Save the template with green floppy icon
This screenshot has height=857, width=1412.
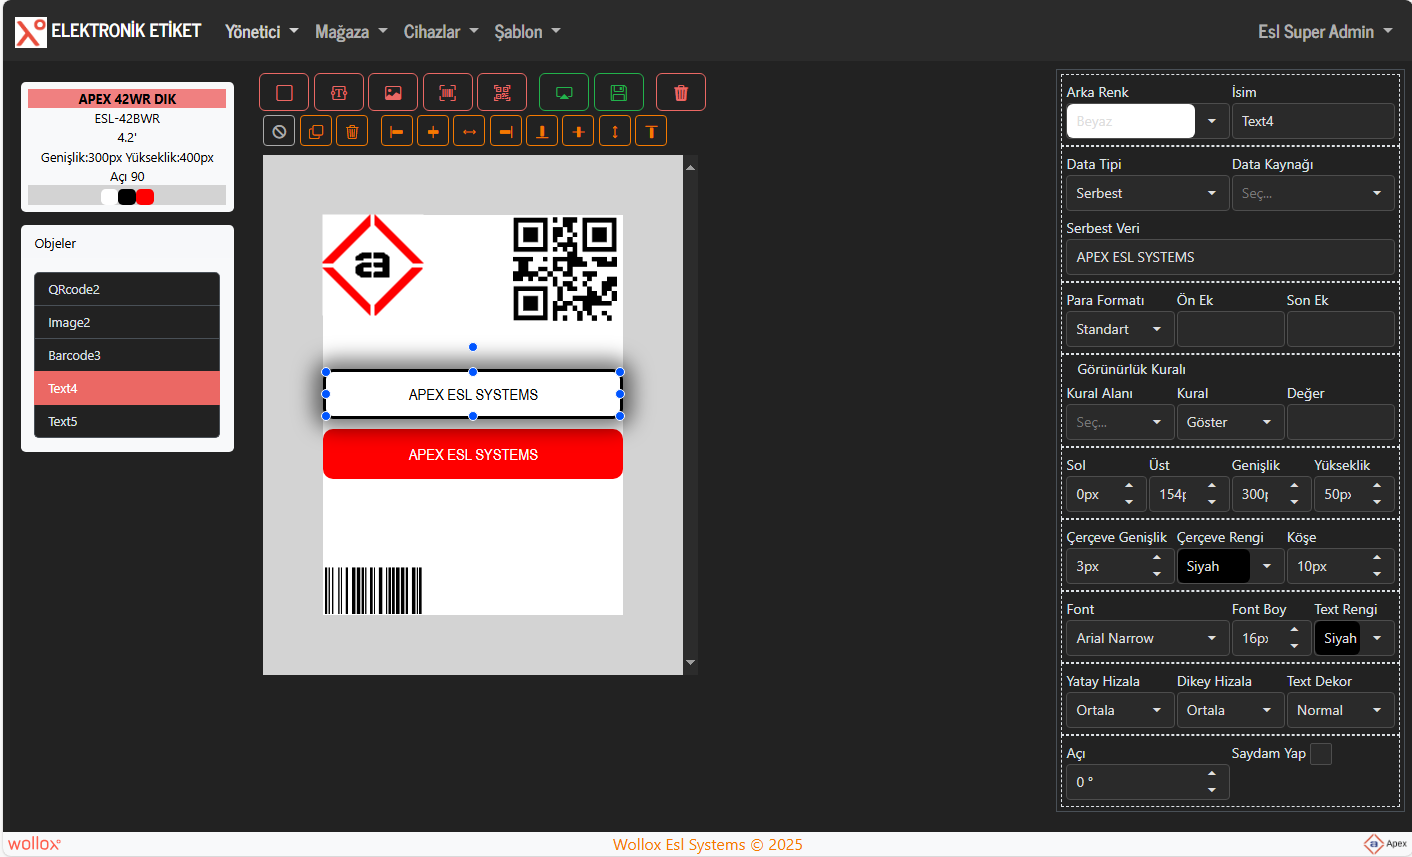619,92
